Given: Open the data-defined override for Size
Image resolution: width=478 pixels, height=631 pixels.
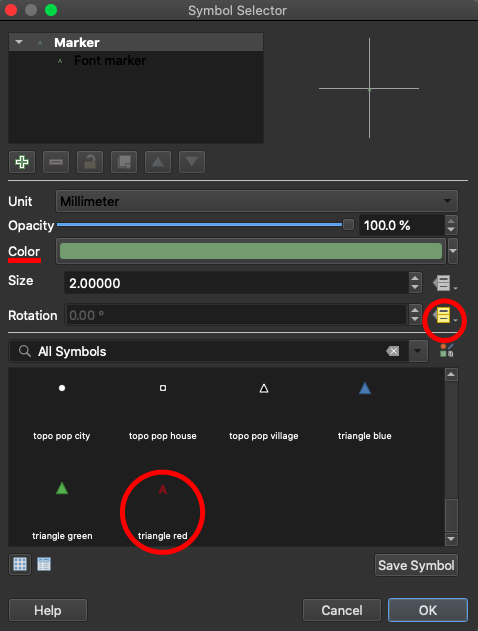Looking at the screenshot, I should click(x=445, y=283).
